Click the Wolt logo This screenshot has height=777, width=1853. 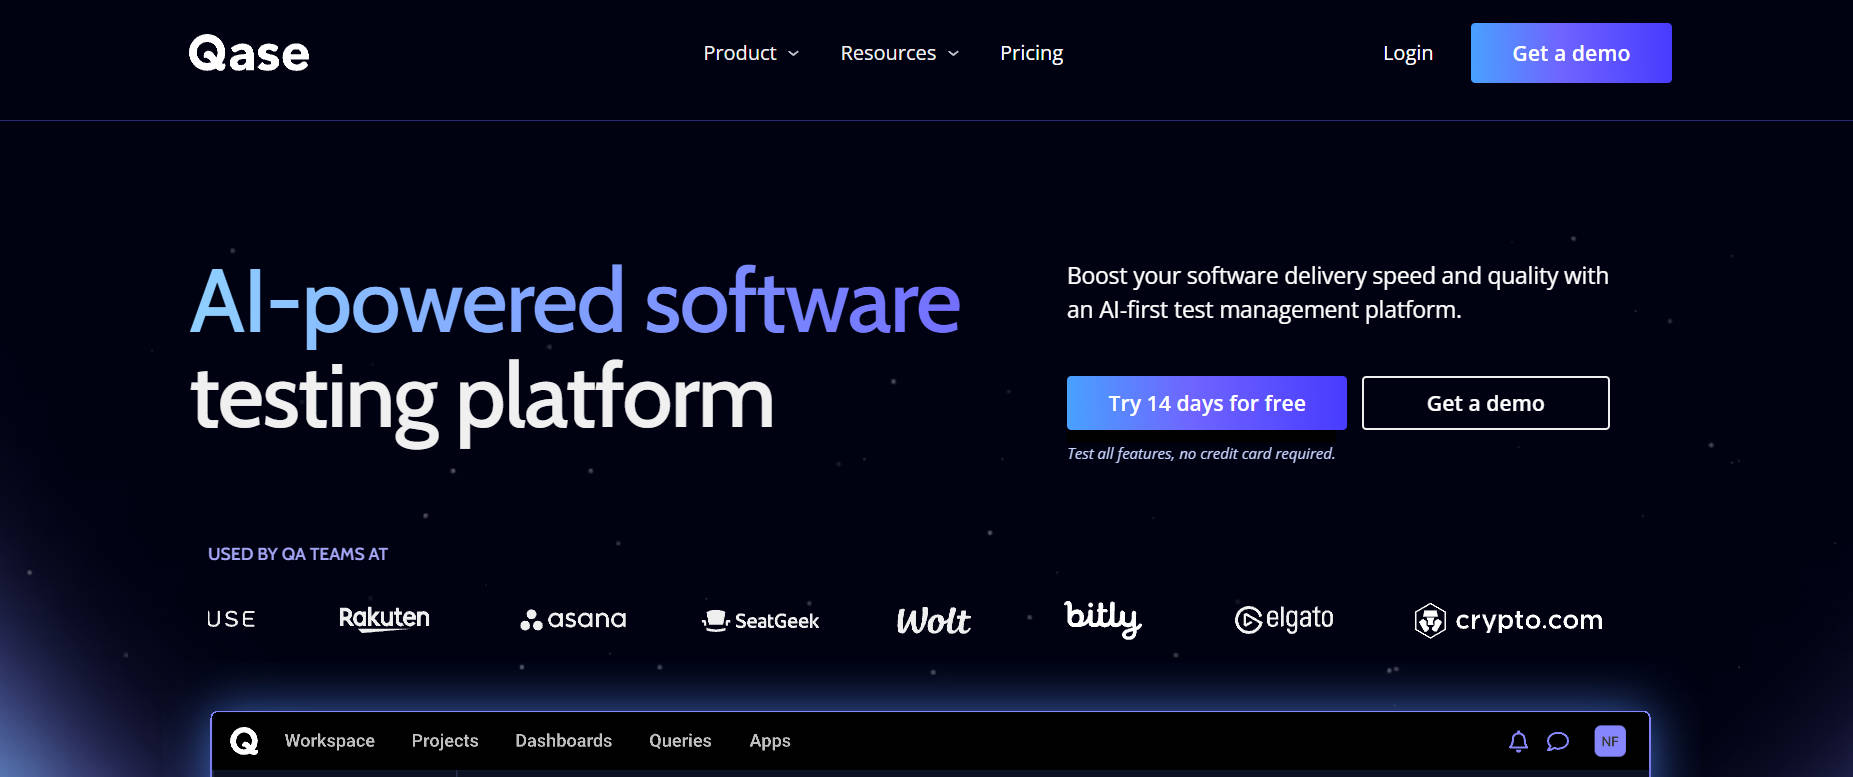933,621
